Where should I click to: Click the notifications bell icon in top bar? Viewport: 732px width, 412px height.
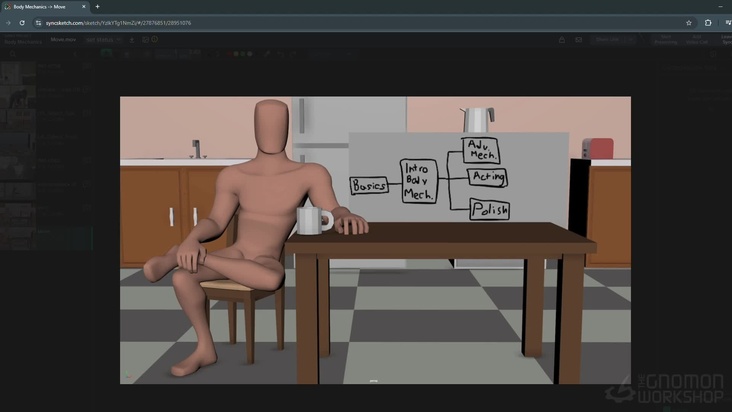tap(561, 40)
